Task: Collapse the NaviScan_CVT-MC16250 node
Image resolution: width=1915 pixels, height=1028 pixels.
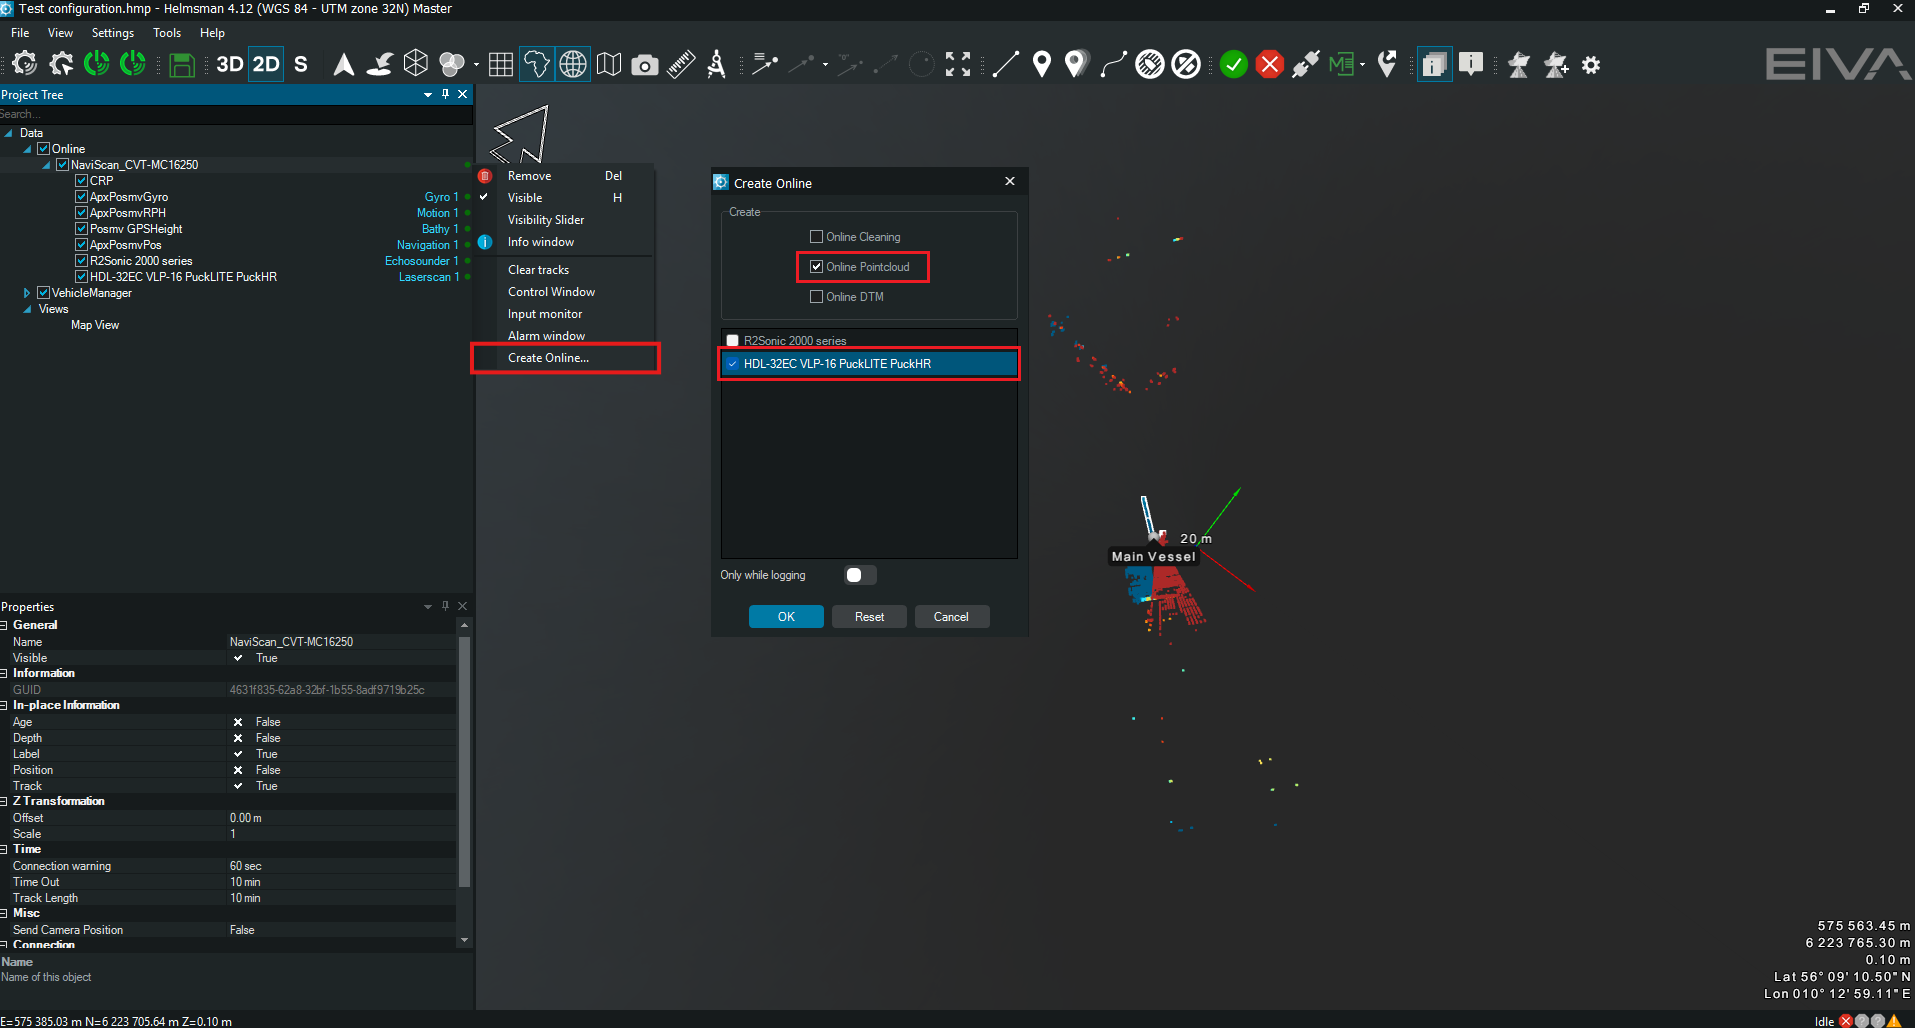Action: tap(46, 165)
